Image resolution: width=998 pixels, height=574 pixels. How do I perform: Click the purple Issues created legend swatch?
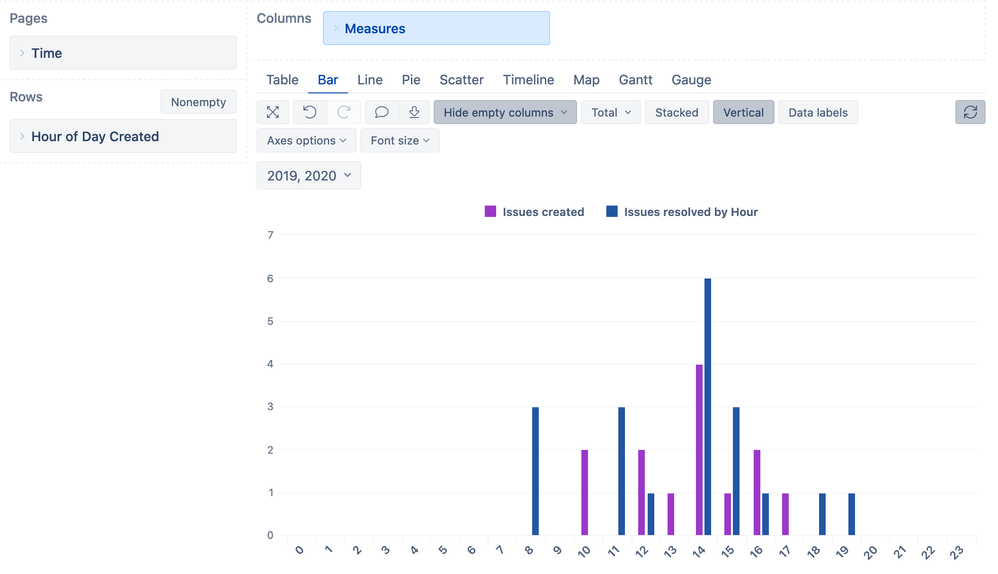(490, 212)
